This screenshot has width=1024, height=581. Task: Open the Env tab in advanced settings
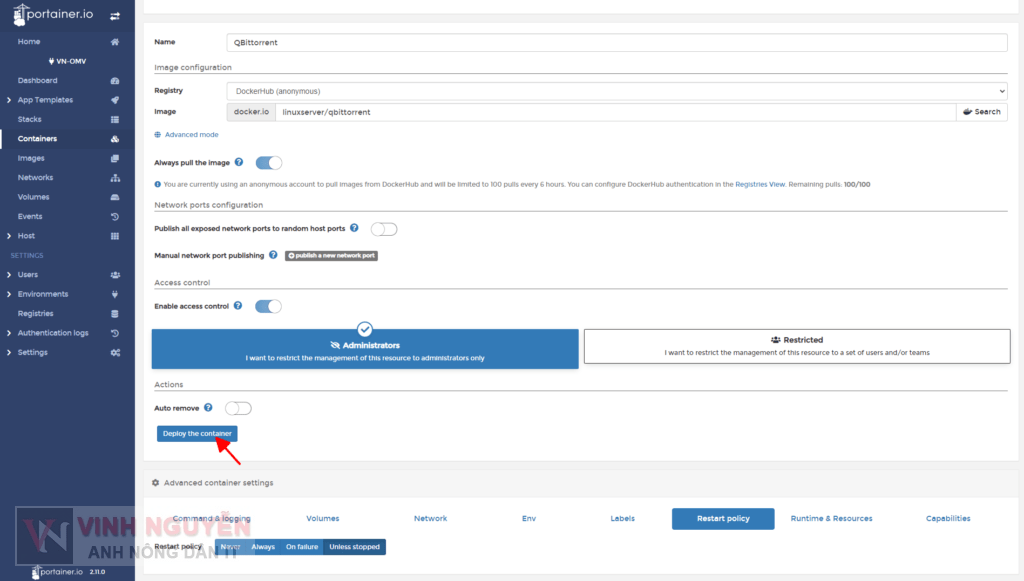coord(529,518)
